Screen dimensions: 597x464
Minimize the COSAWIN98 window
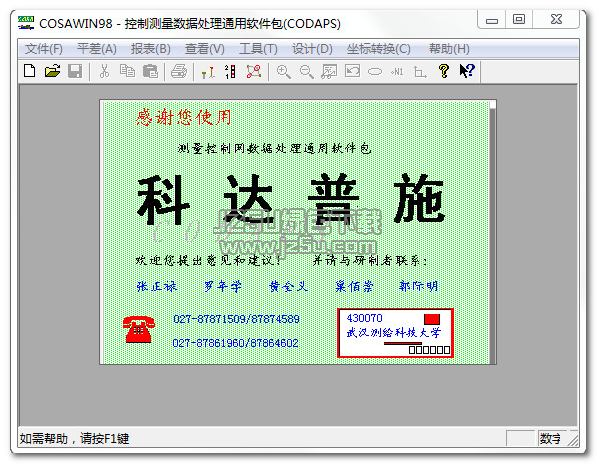pos(492,19)
